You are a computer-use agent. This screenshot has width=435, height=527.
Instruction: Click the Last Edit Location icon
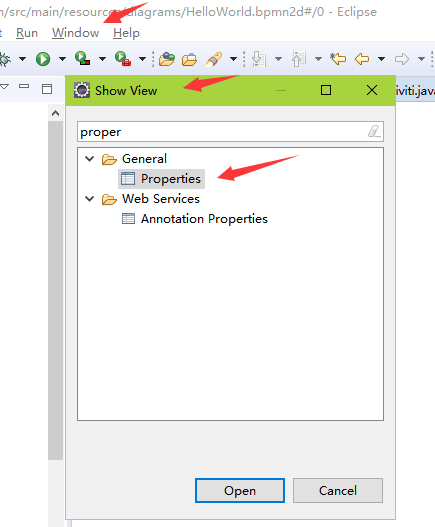pyautogui.click(x=338, y=59)
